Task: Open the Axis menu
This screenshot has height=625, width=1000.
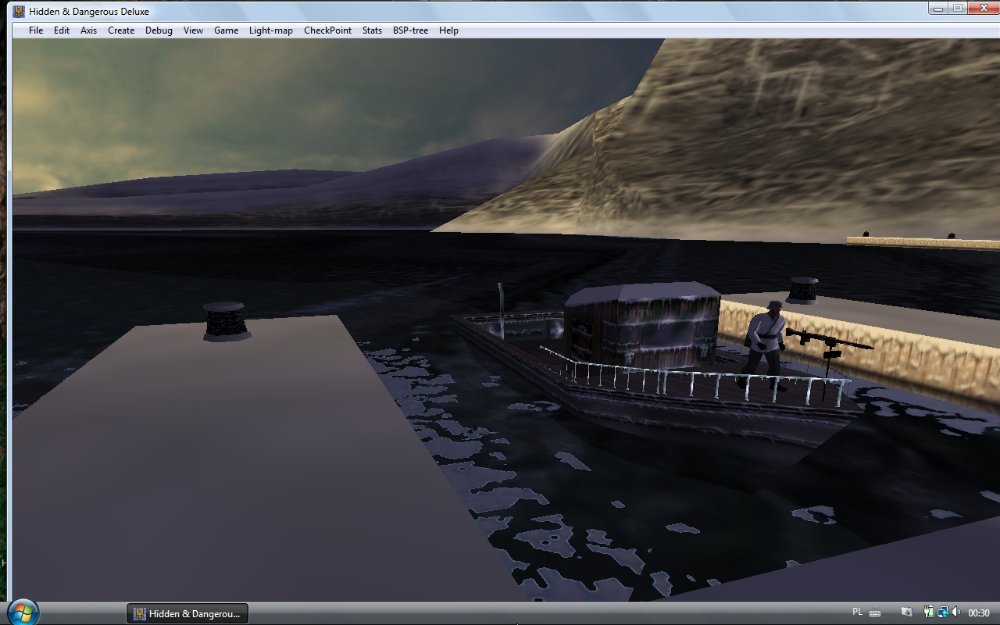Action: pyautogui.click(x=89, y=31)
